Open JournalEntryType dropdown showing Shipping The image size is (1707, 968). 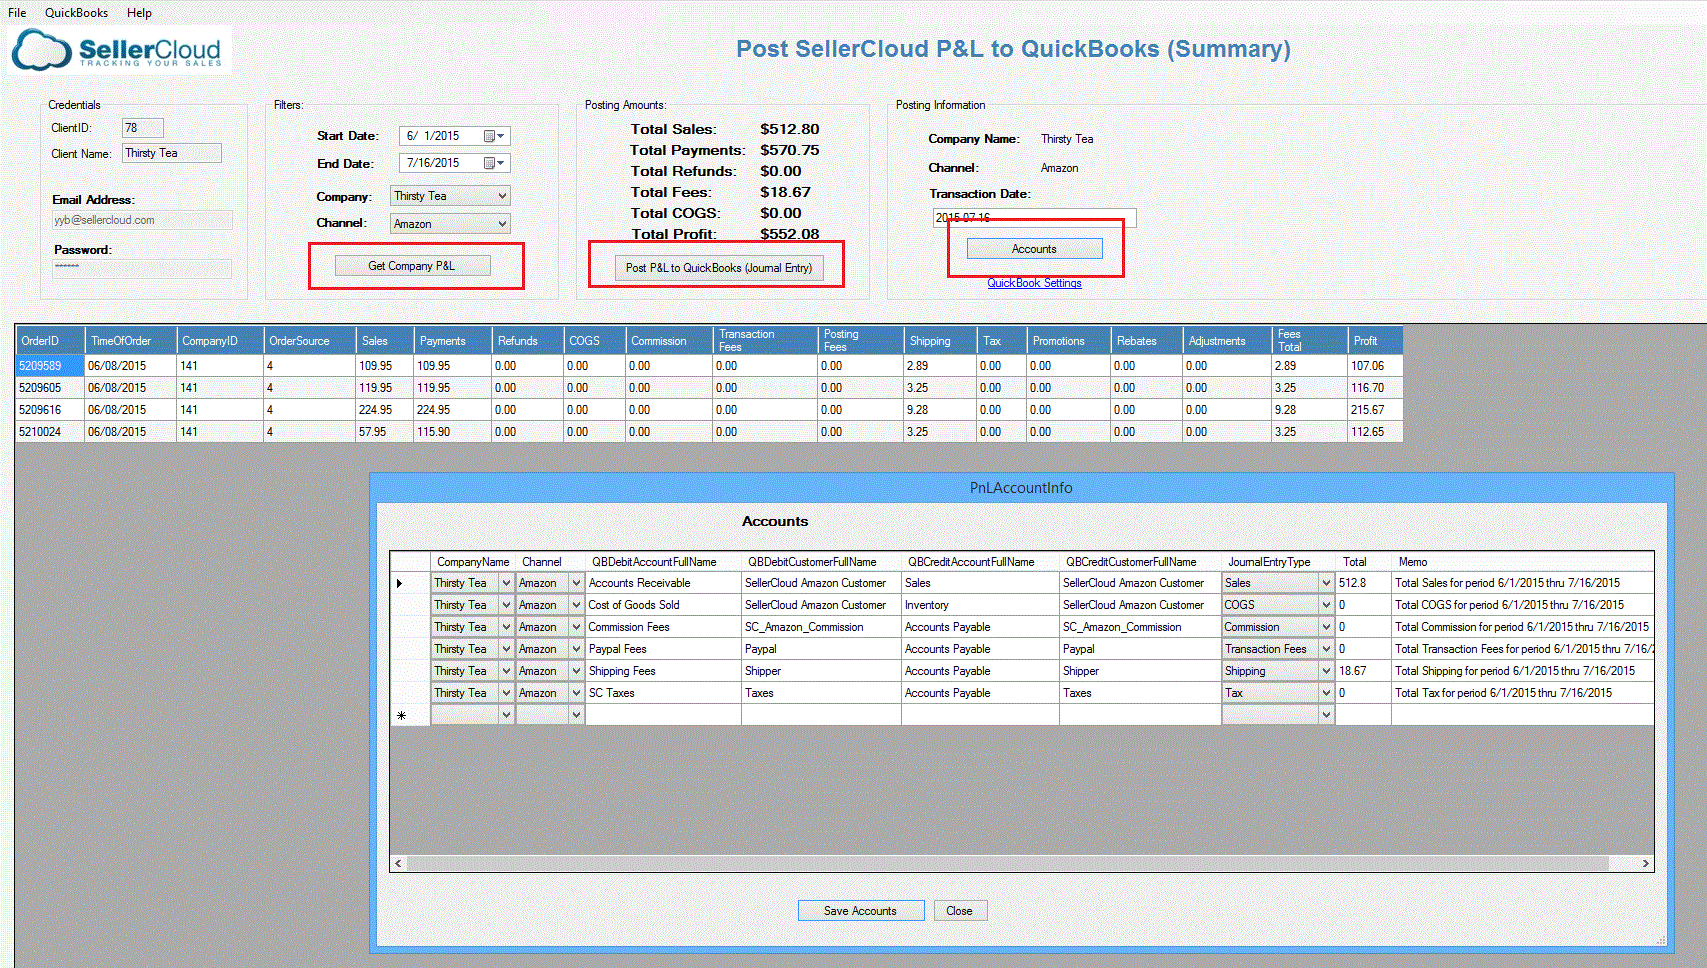click(x=1326, y=671)
